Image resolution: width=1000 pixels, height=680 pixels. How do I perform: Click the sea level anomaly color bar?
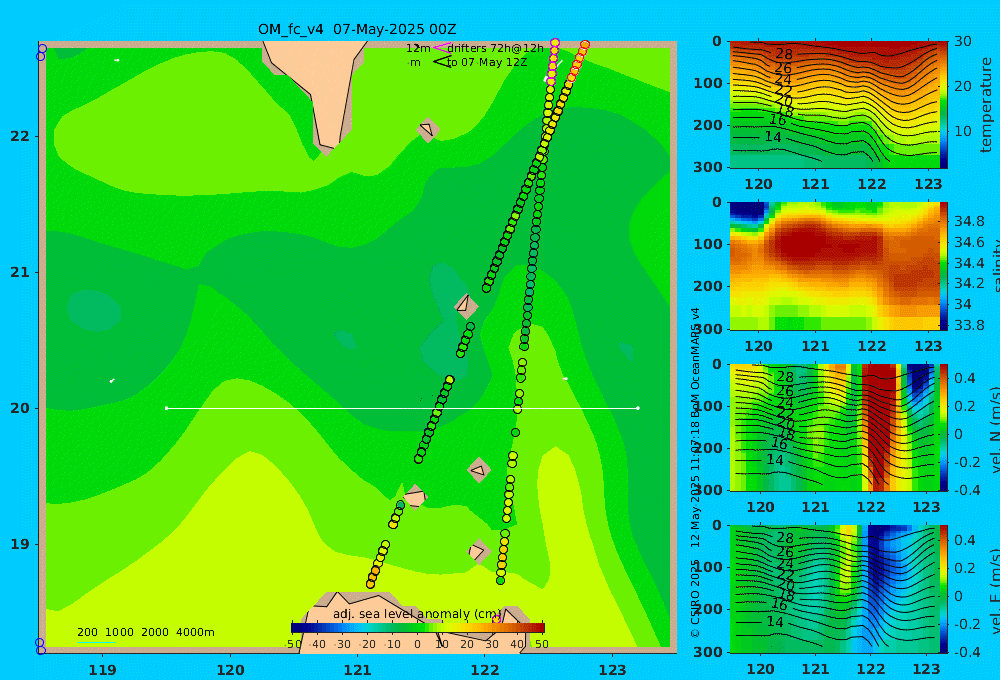coord(418,628)
